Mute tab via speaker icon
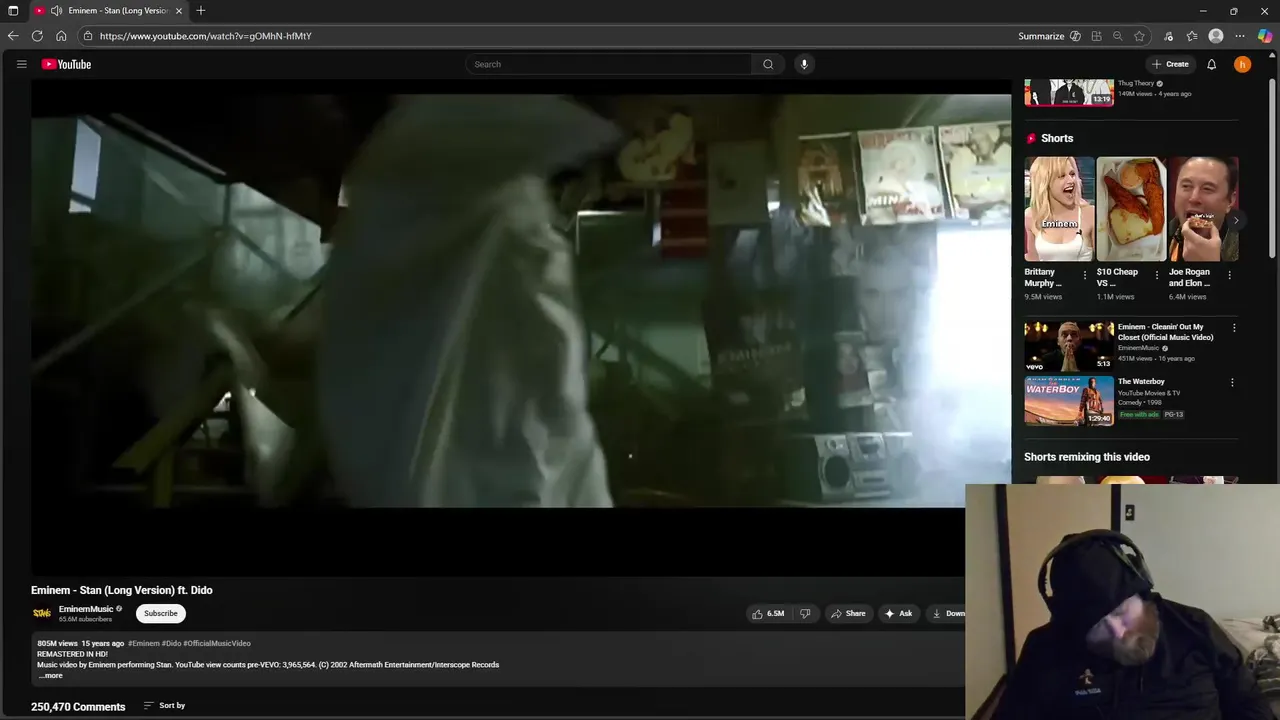Image resolution: width=1280 pixels, height=720 pixels. pyautogui.click(x=56, y=11)
